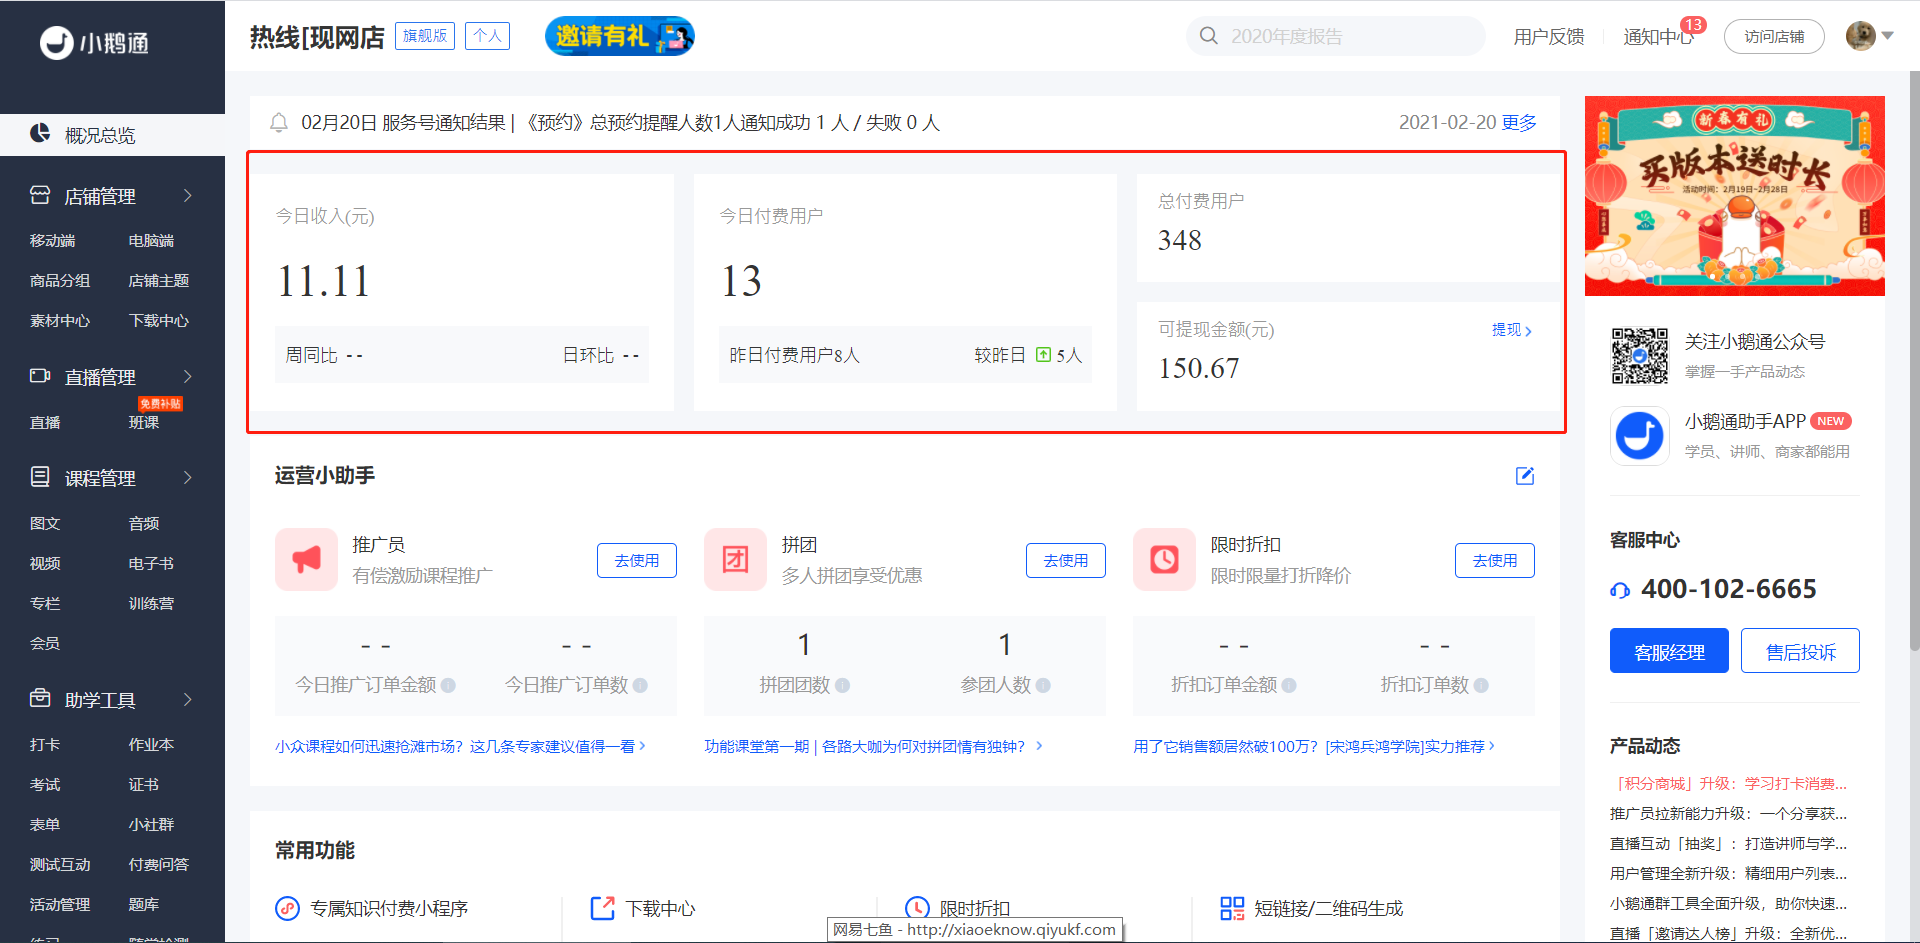Image resolution: width=1920 pixels, height=943 pixels.
Task: Click info icon beside 今日推广订单数
Action: [640, 686]
